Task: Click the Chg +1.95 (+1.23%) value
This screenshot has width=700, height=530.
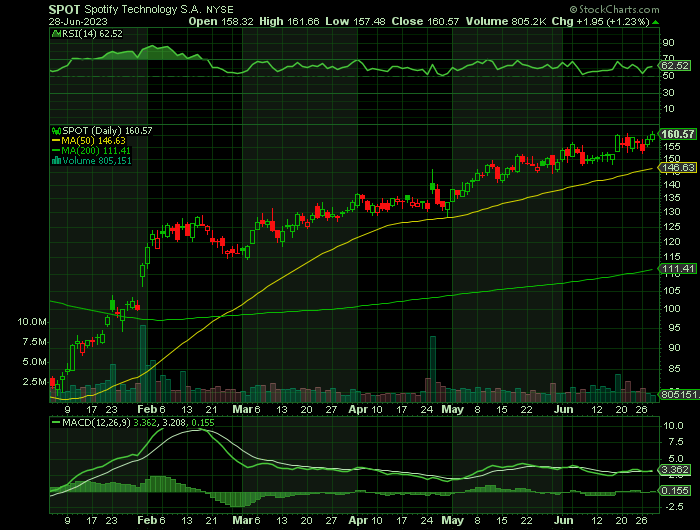Action: pyautogui.click(x=600, y=21)
